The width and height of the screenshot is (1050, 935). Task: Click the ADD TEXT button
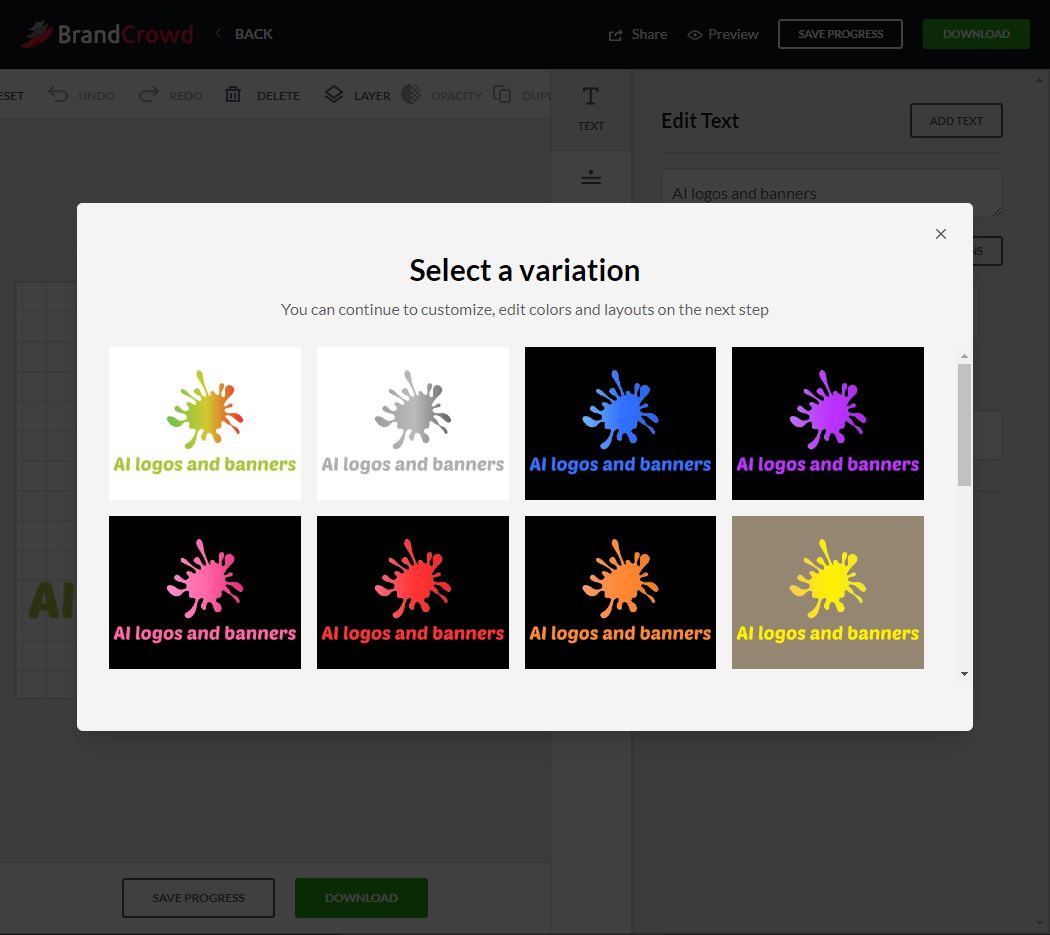tap(956, 121)
